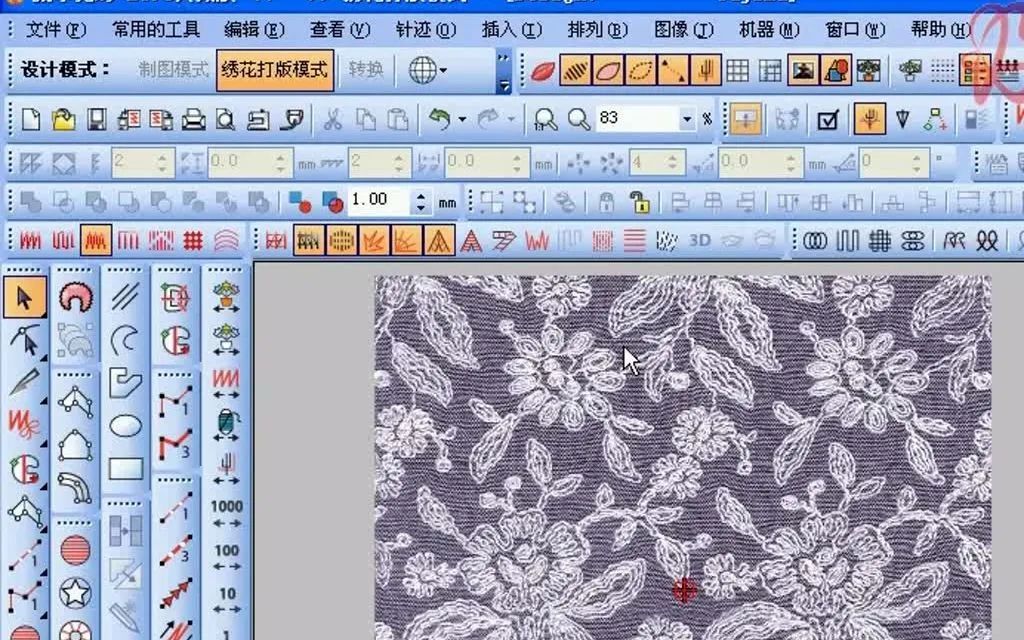This screenshot has height=640, width=1024.
Task: Click the stepper arrows of 1.00 mm field
Action: coord(421,202)
